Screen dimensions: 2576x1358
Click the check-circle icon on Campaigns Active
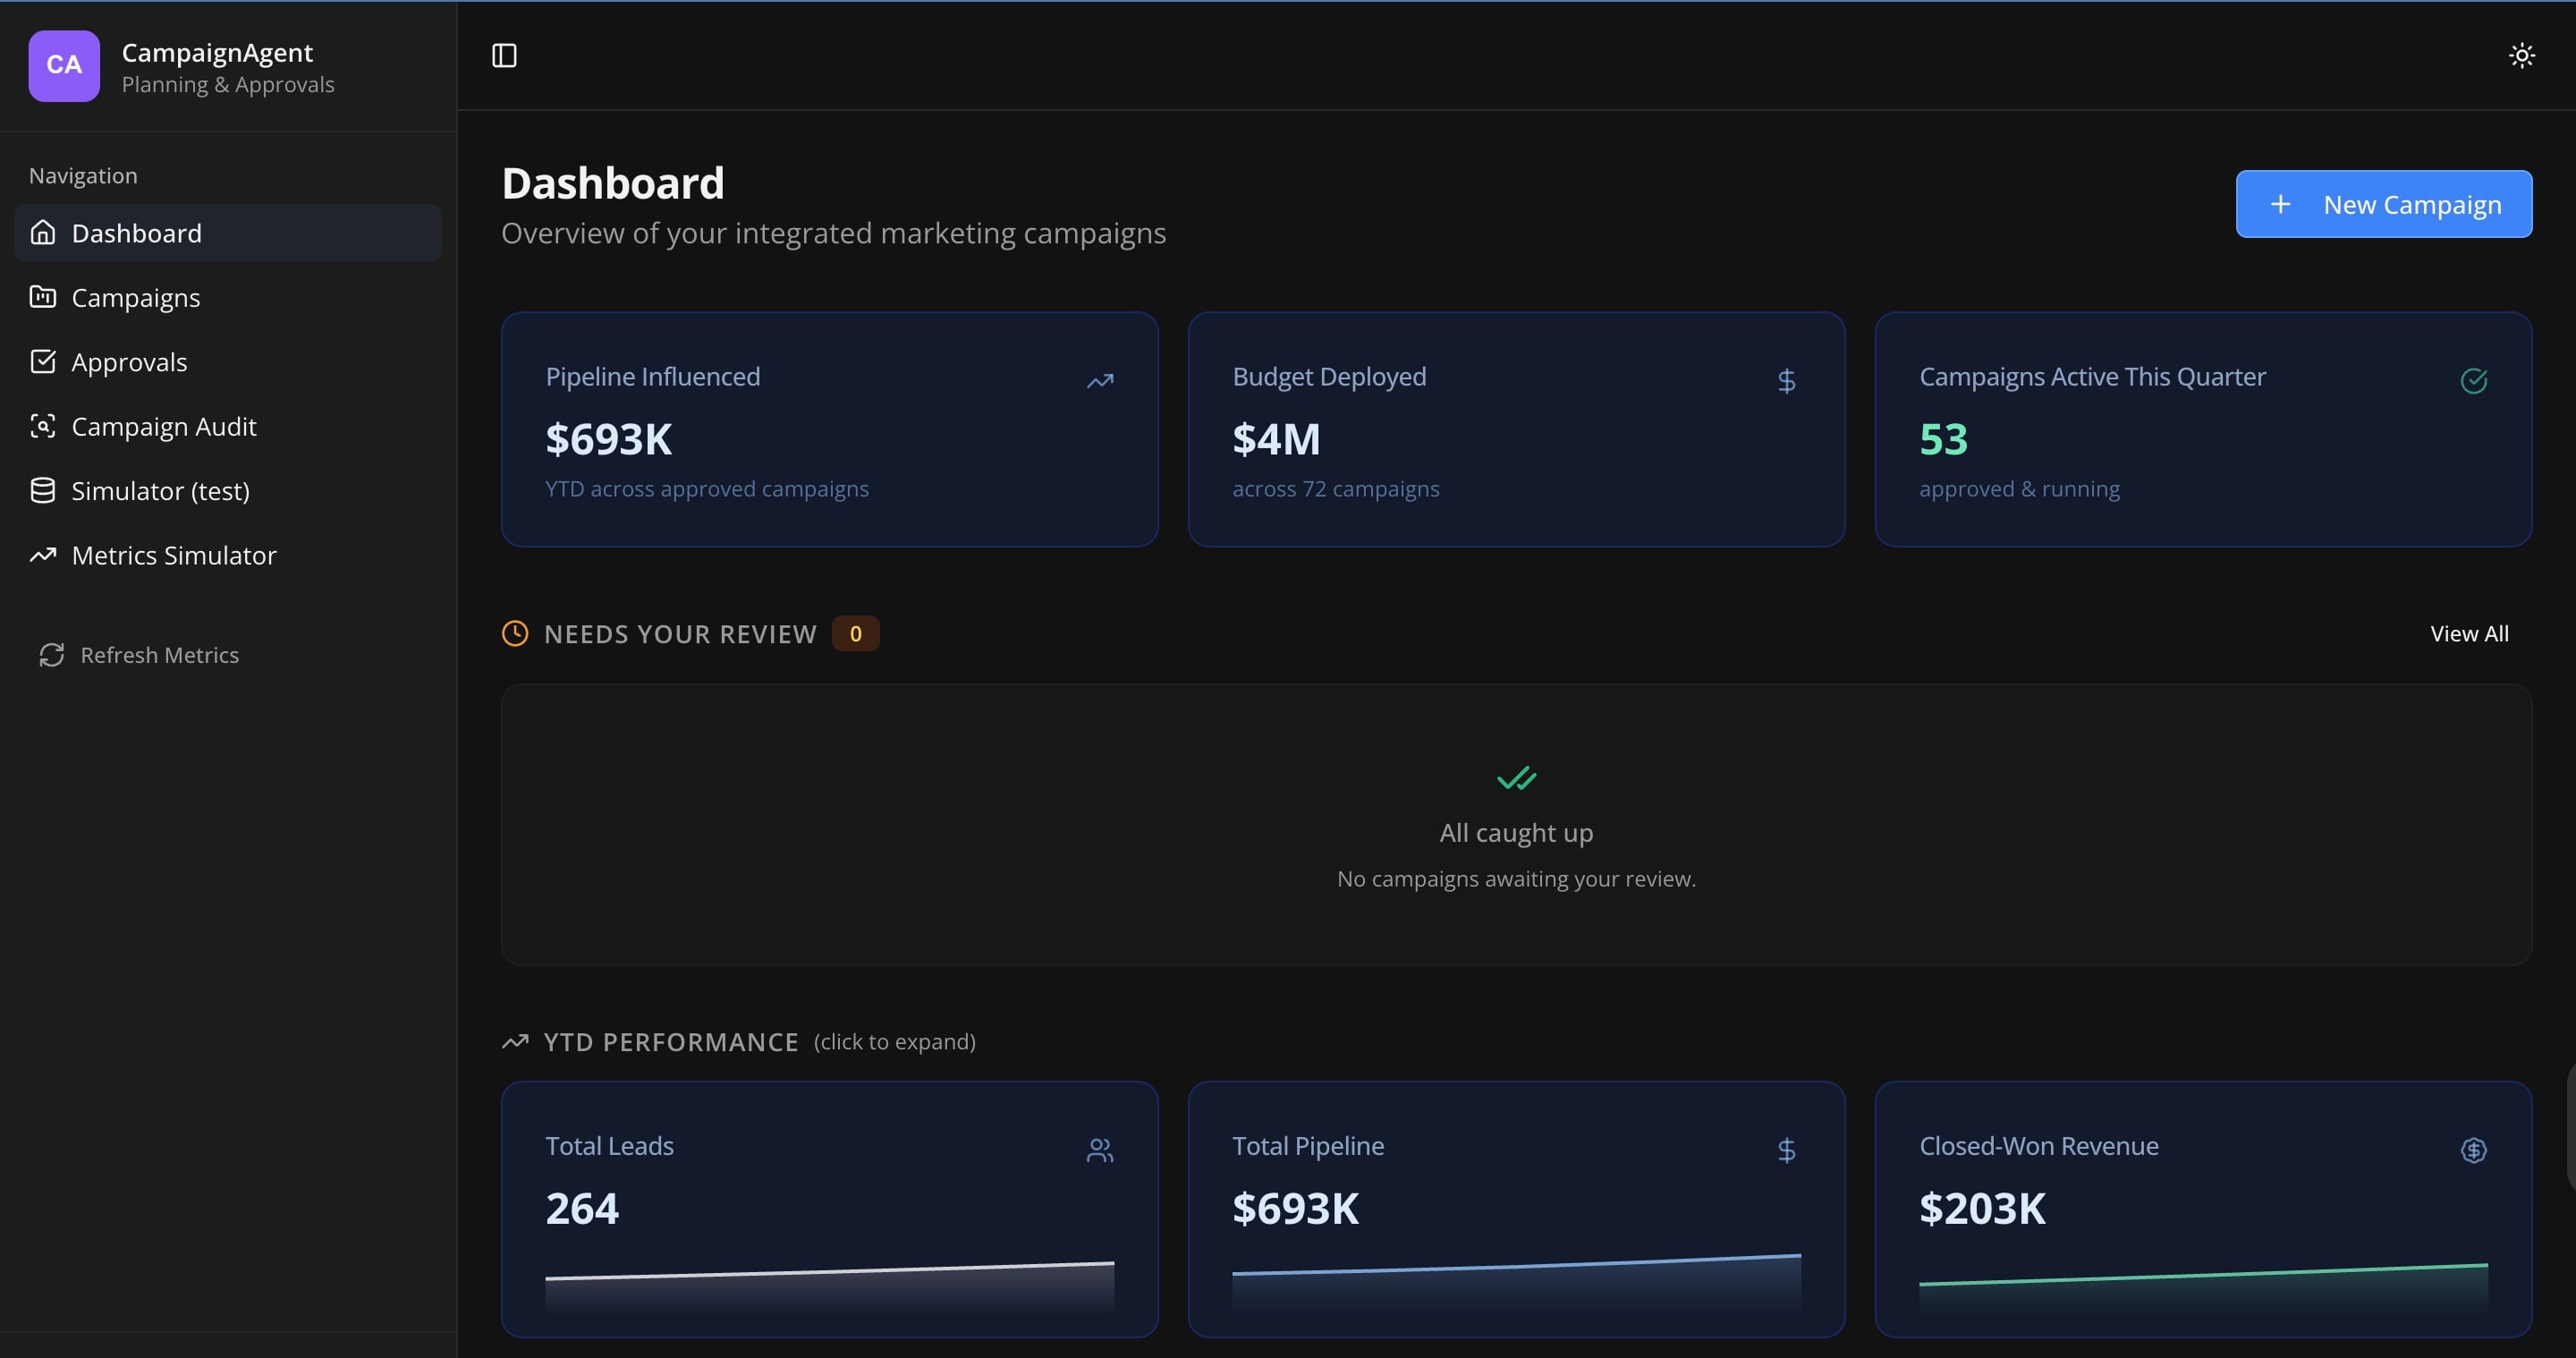(x=2473, y=381)
